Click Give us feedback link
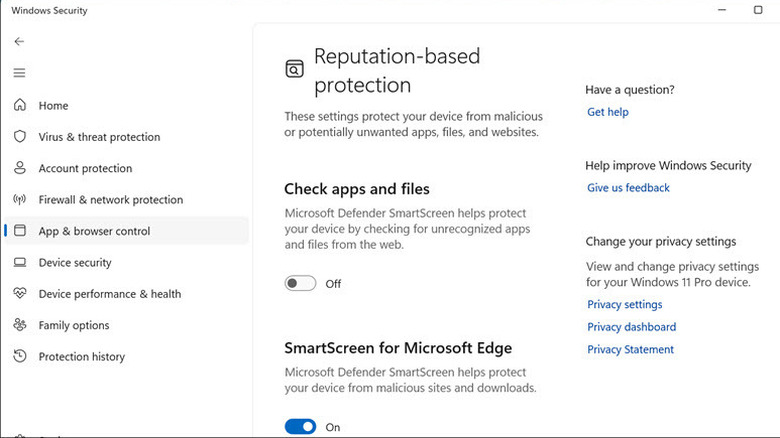The image size is (780, 438). tap(628, 188)
